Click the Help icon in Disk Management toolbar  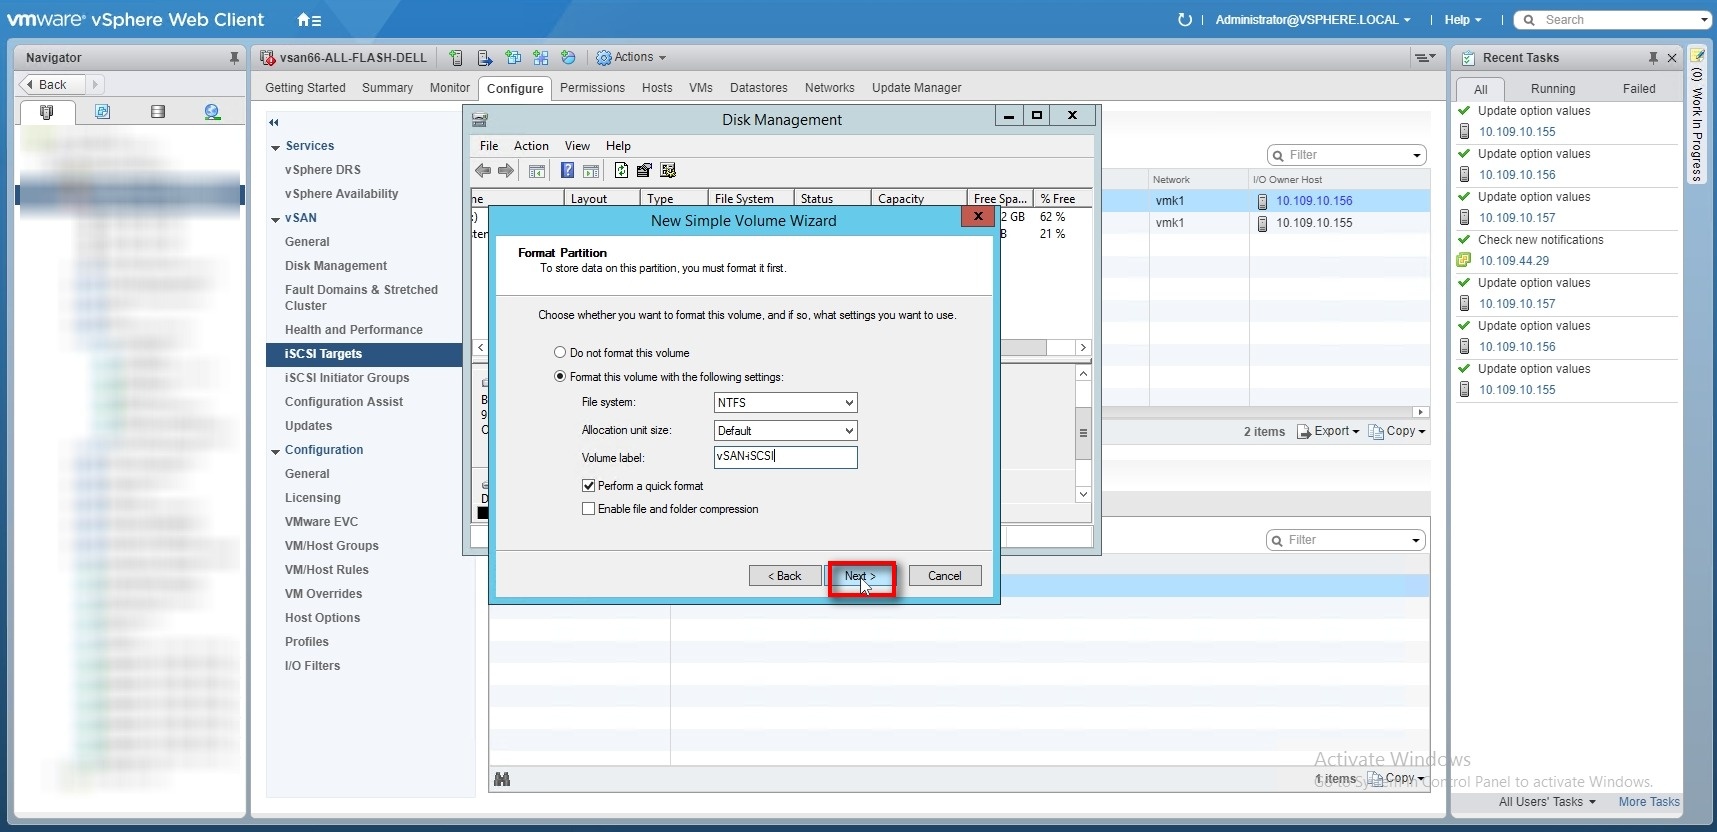click(567, 171)
